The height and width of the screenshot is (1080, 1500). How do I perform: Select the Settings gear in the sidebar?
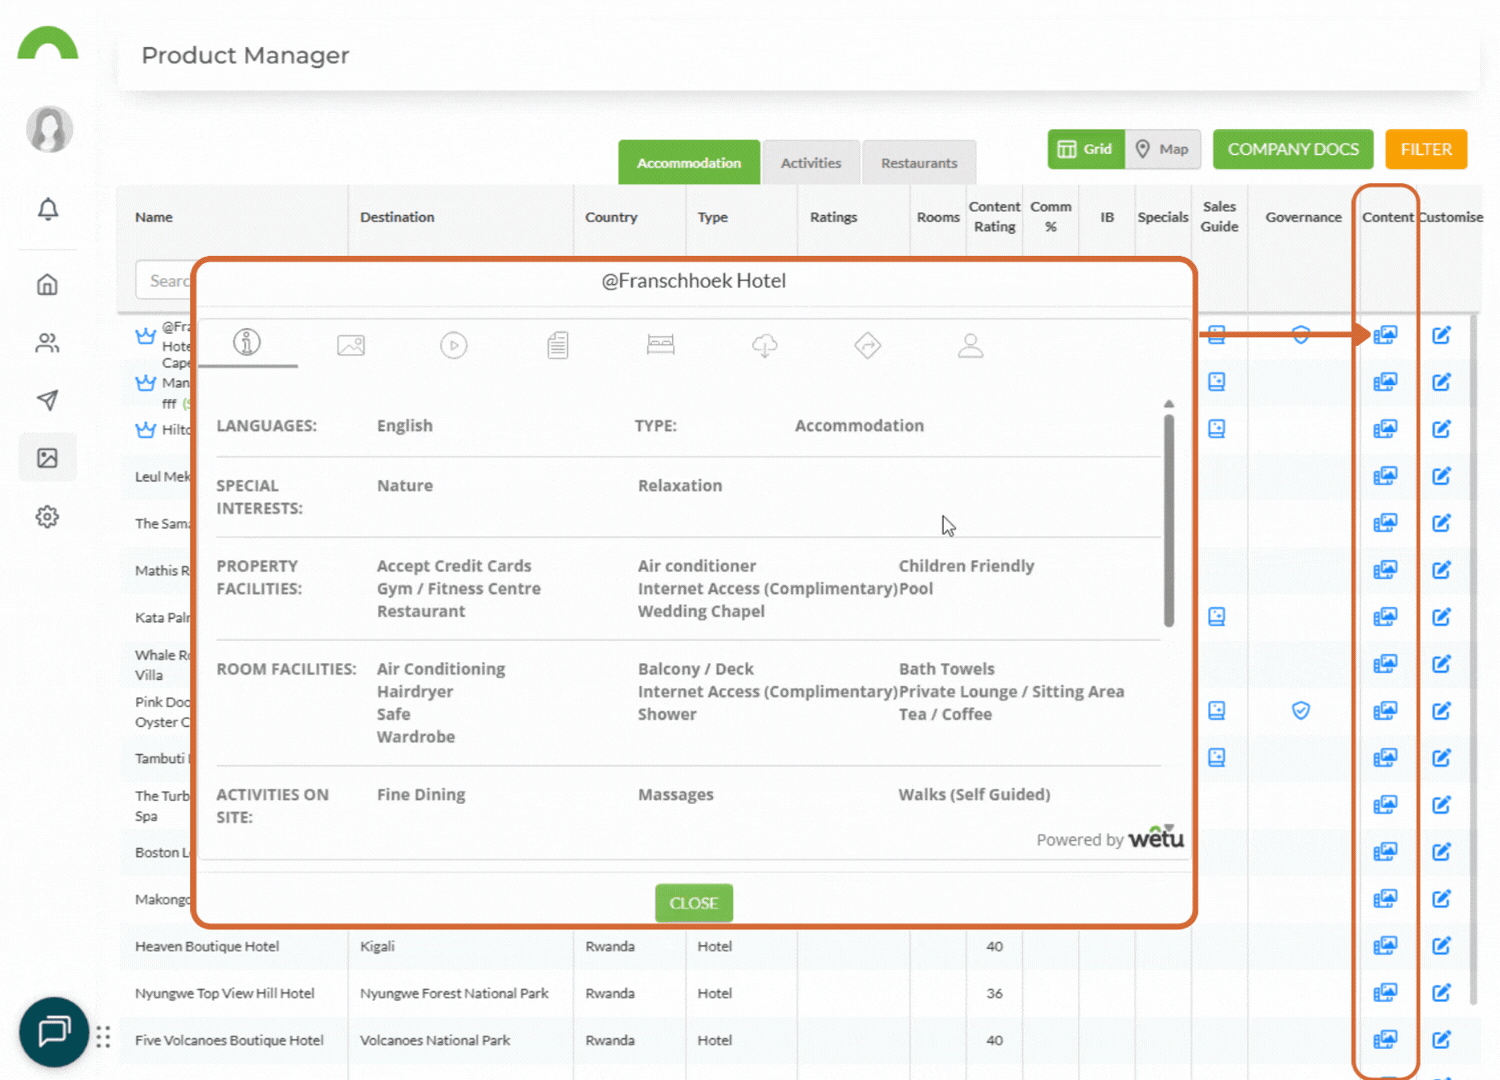(47, 516)
